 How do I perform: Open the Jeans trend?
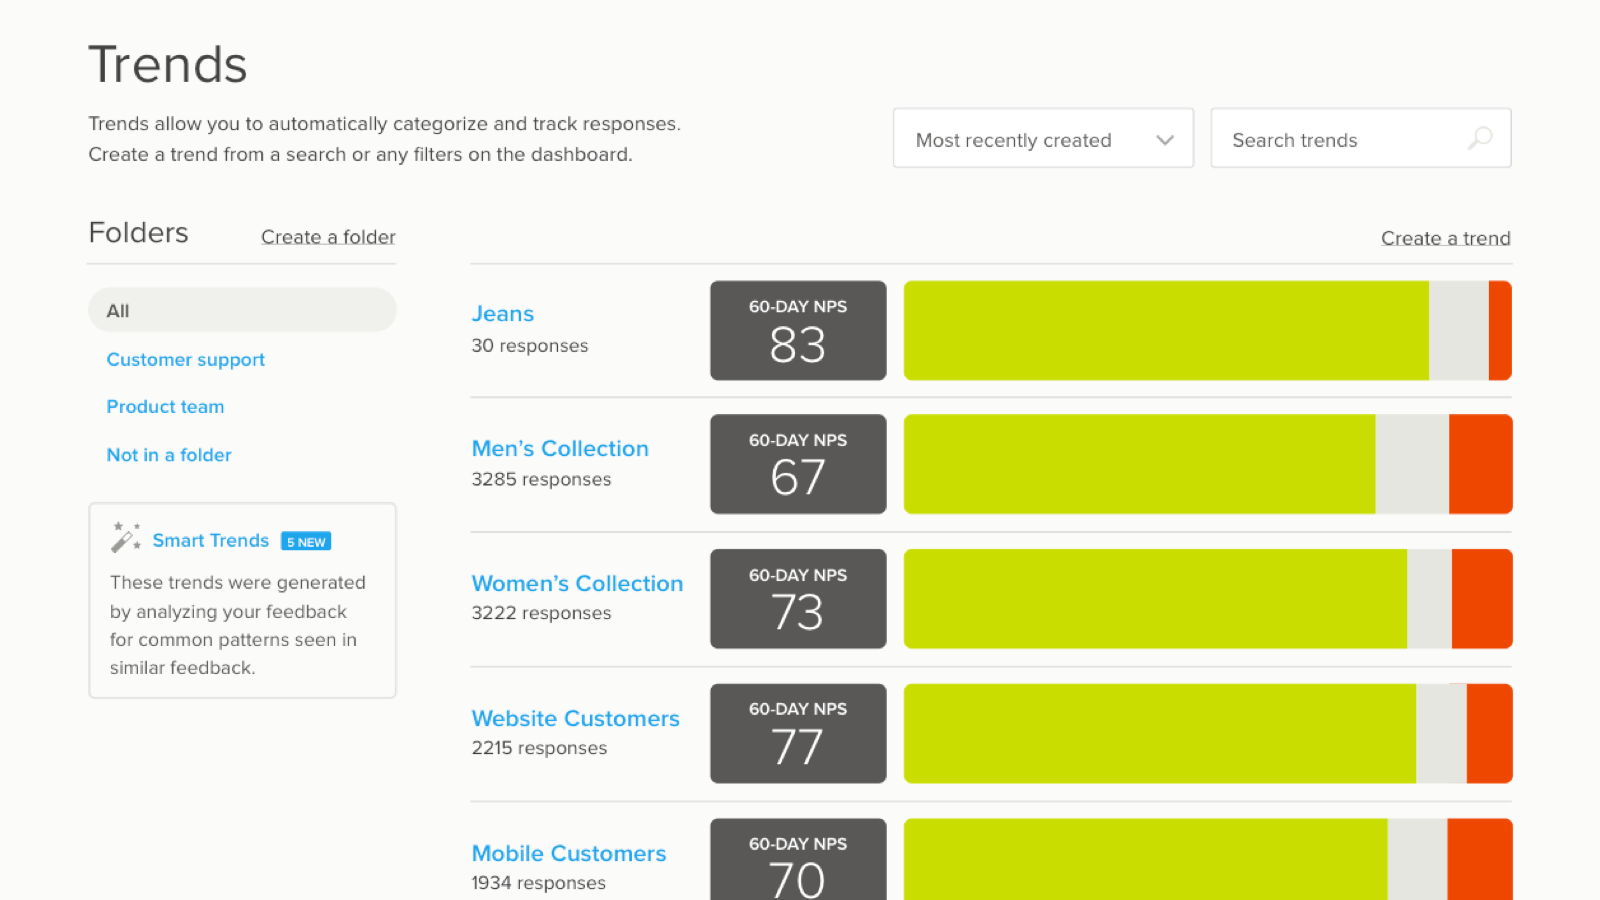pyautogui.click(x=503, y=314)
